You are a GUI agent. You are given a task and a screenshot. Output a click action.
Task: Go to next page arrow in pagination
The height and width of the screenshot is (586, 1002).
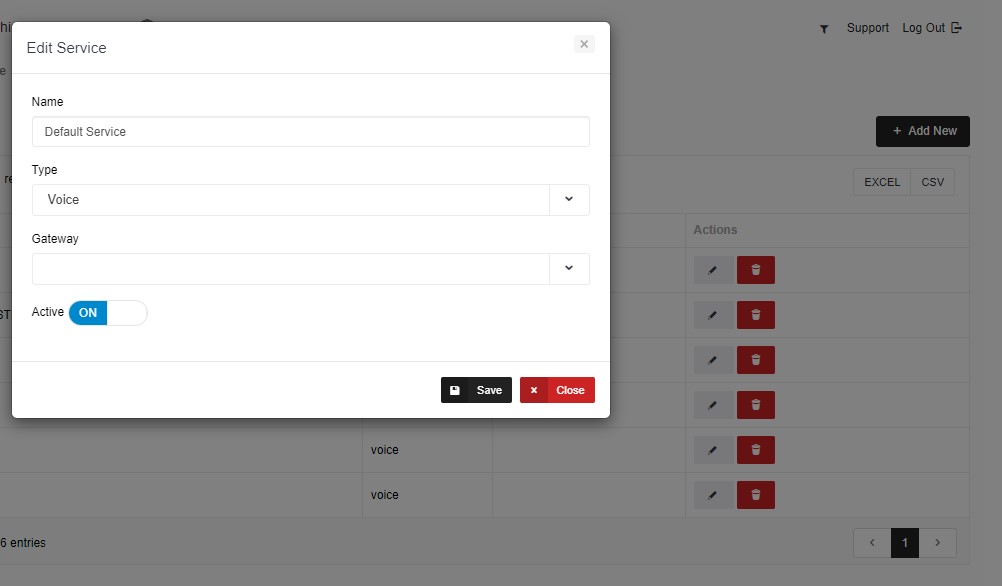[x=937, y=543]
